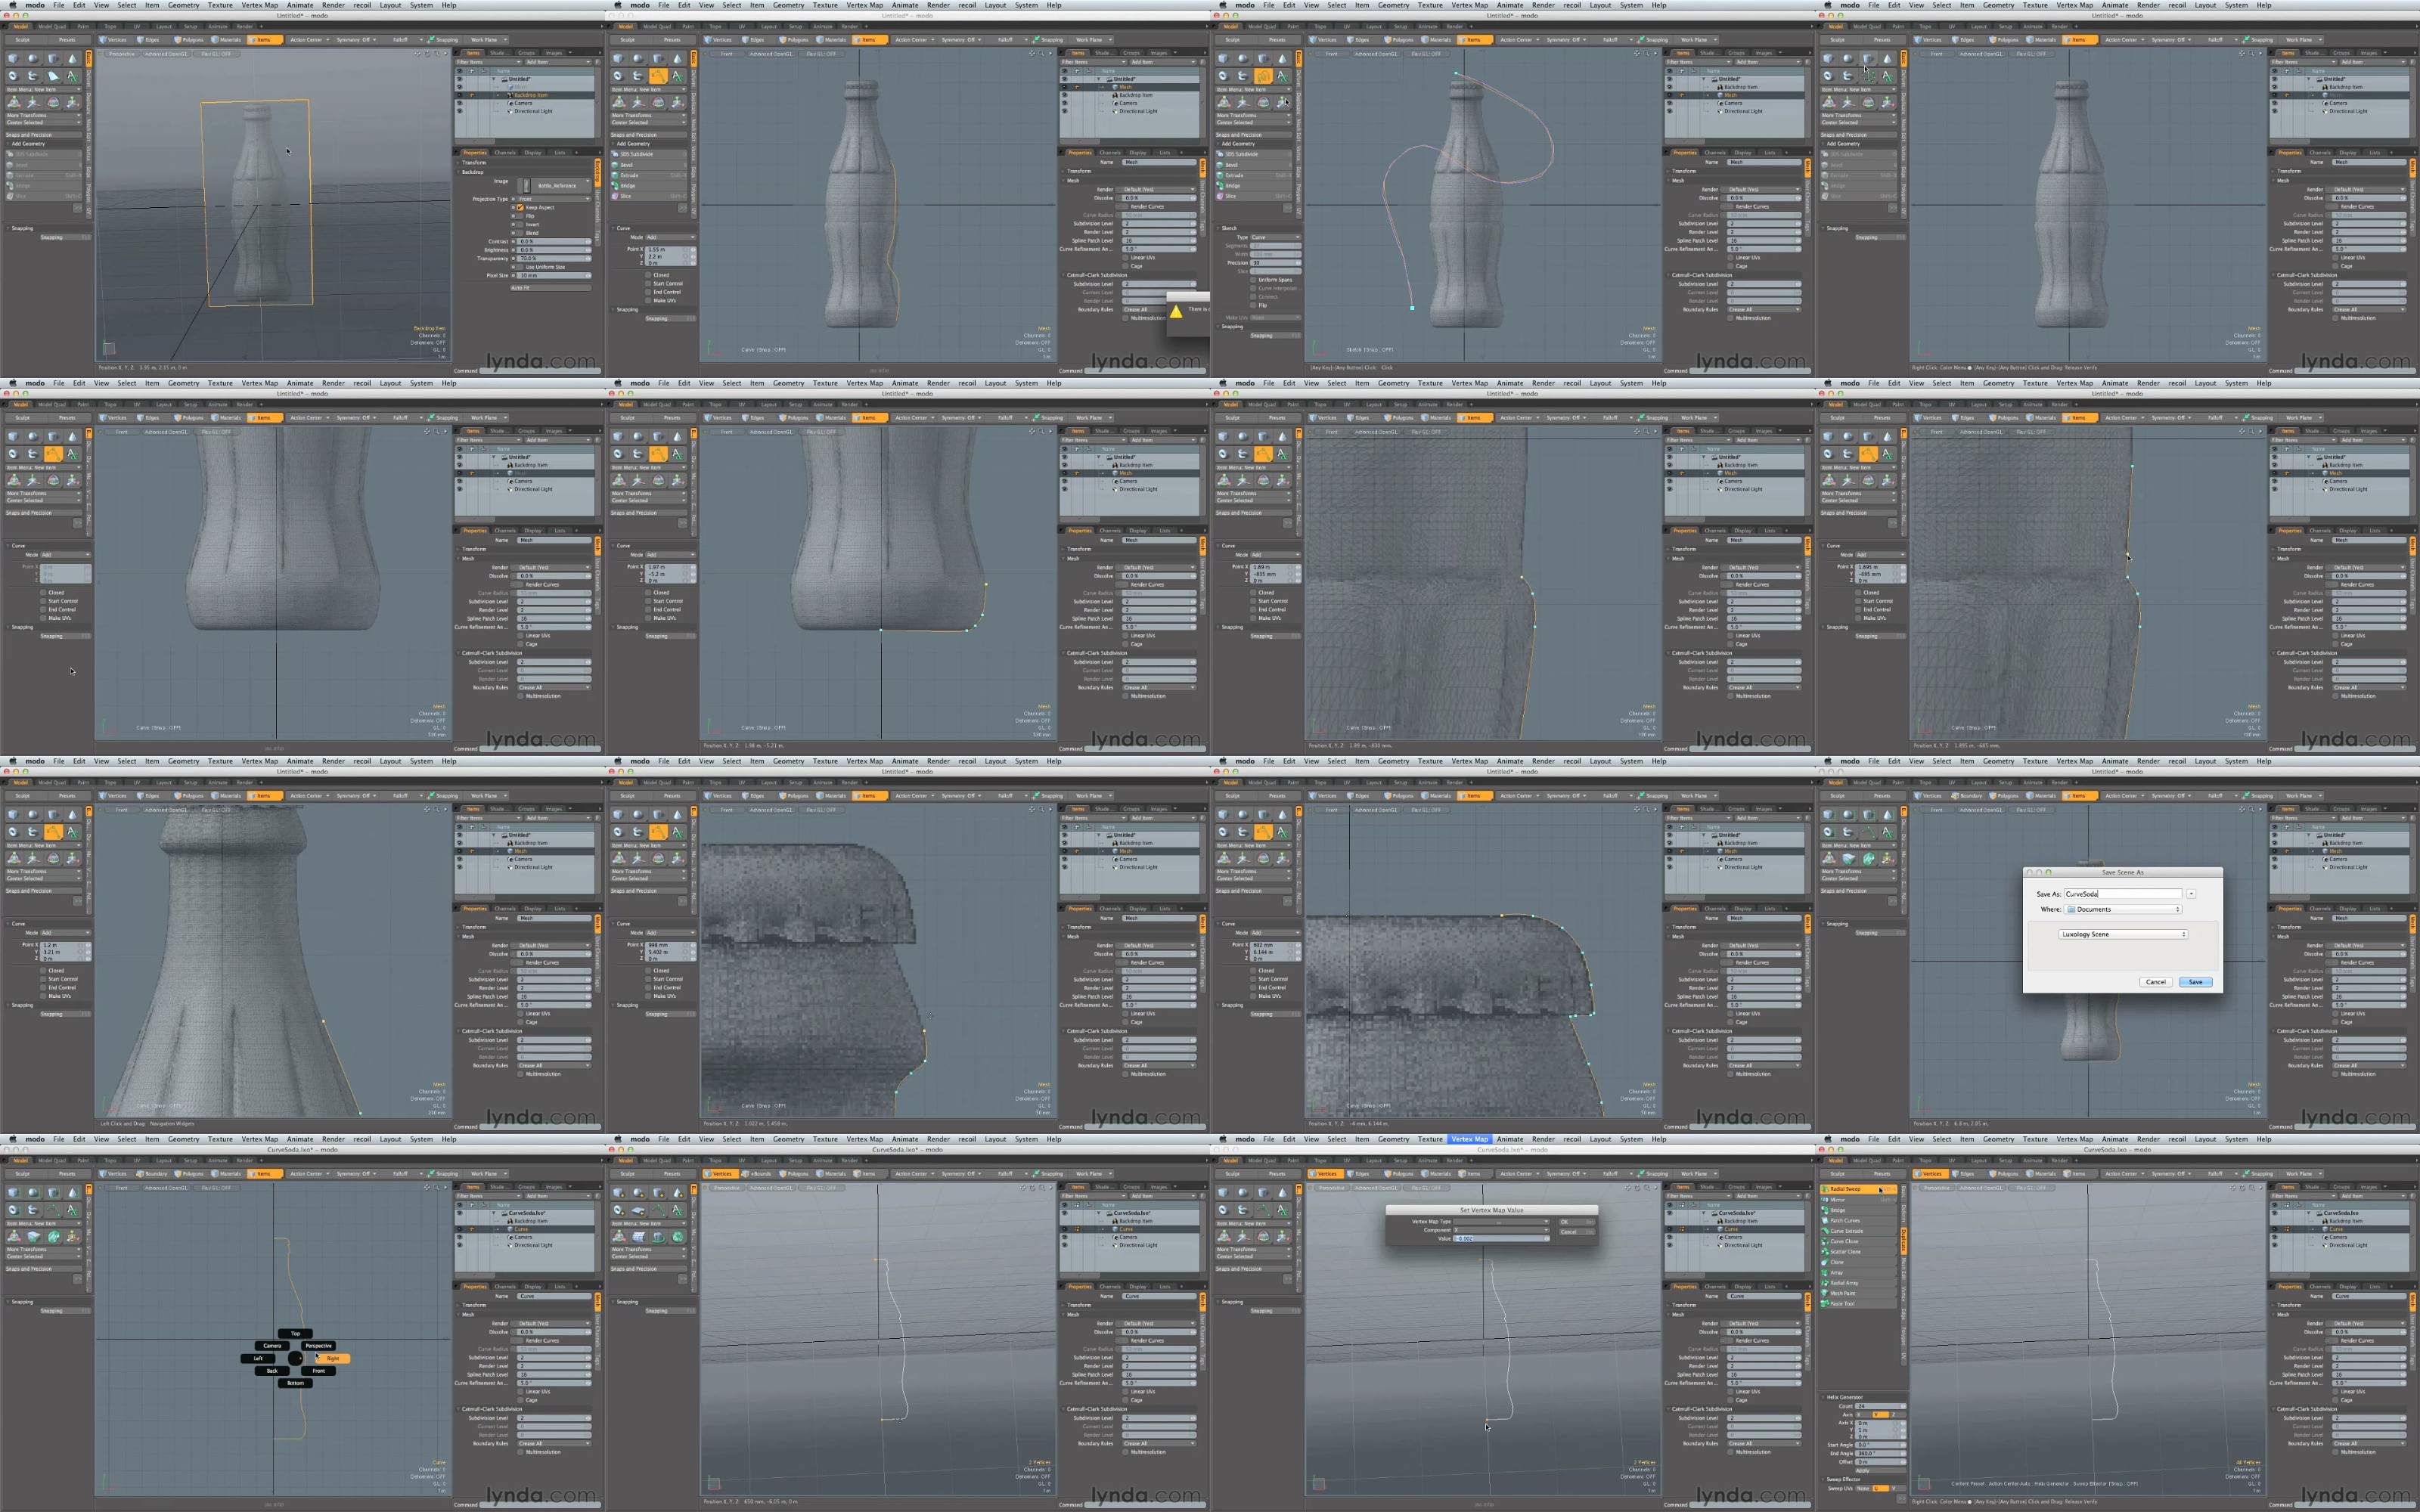Open the Where Documents location dropdown
The height and width of the screenshot is (1512, 2420).
coord(2124,909)
